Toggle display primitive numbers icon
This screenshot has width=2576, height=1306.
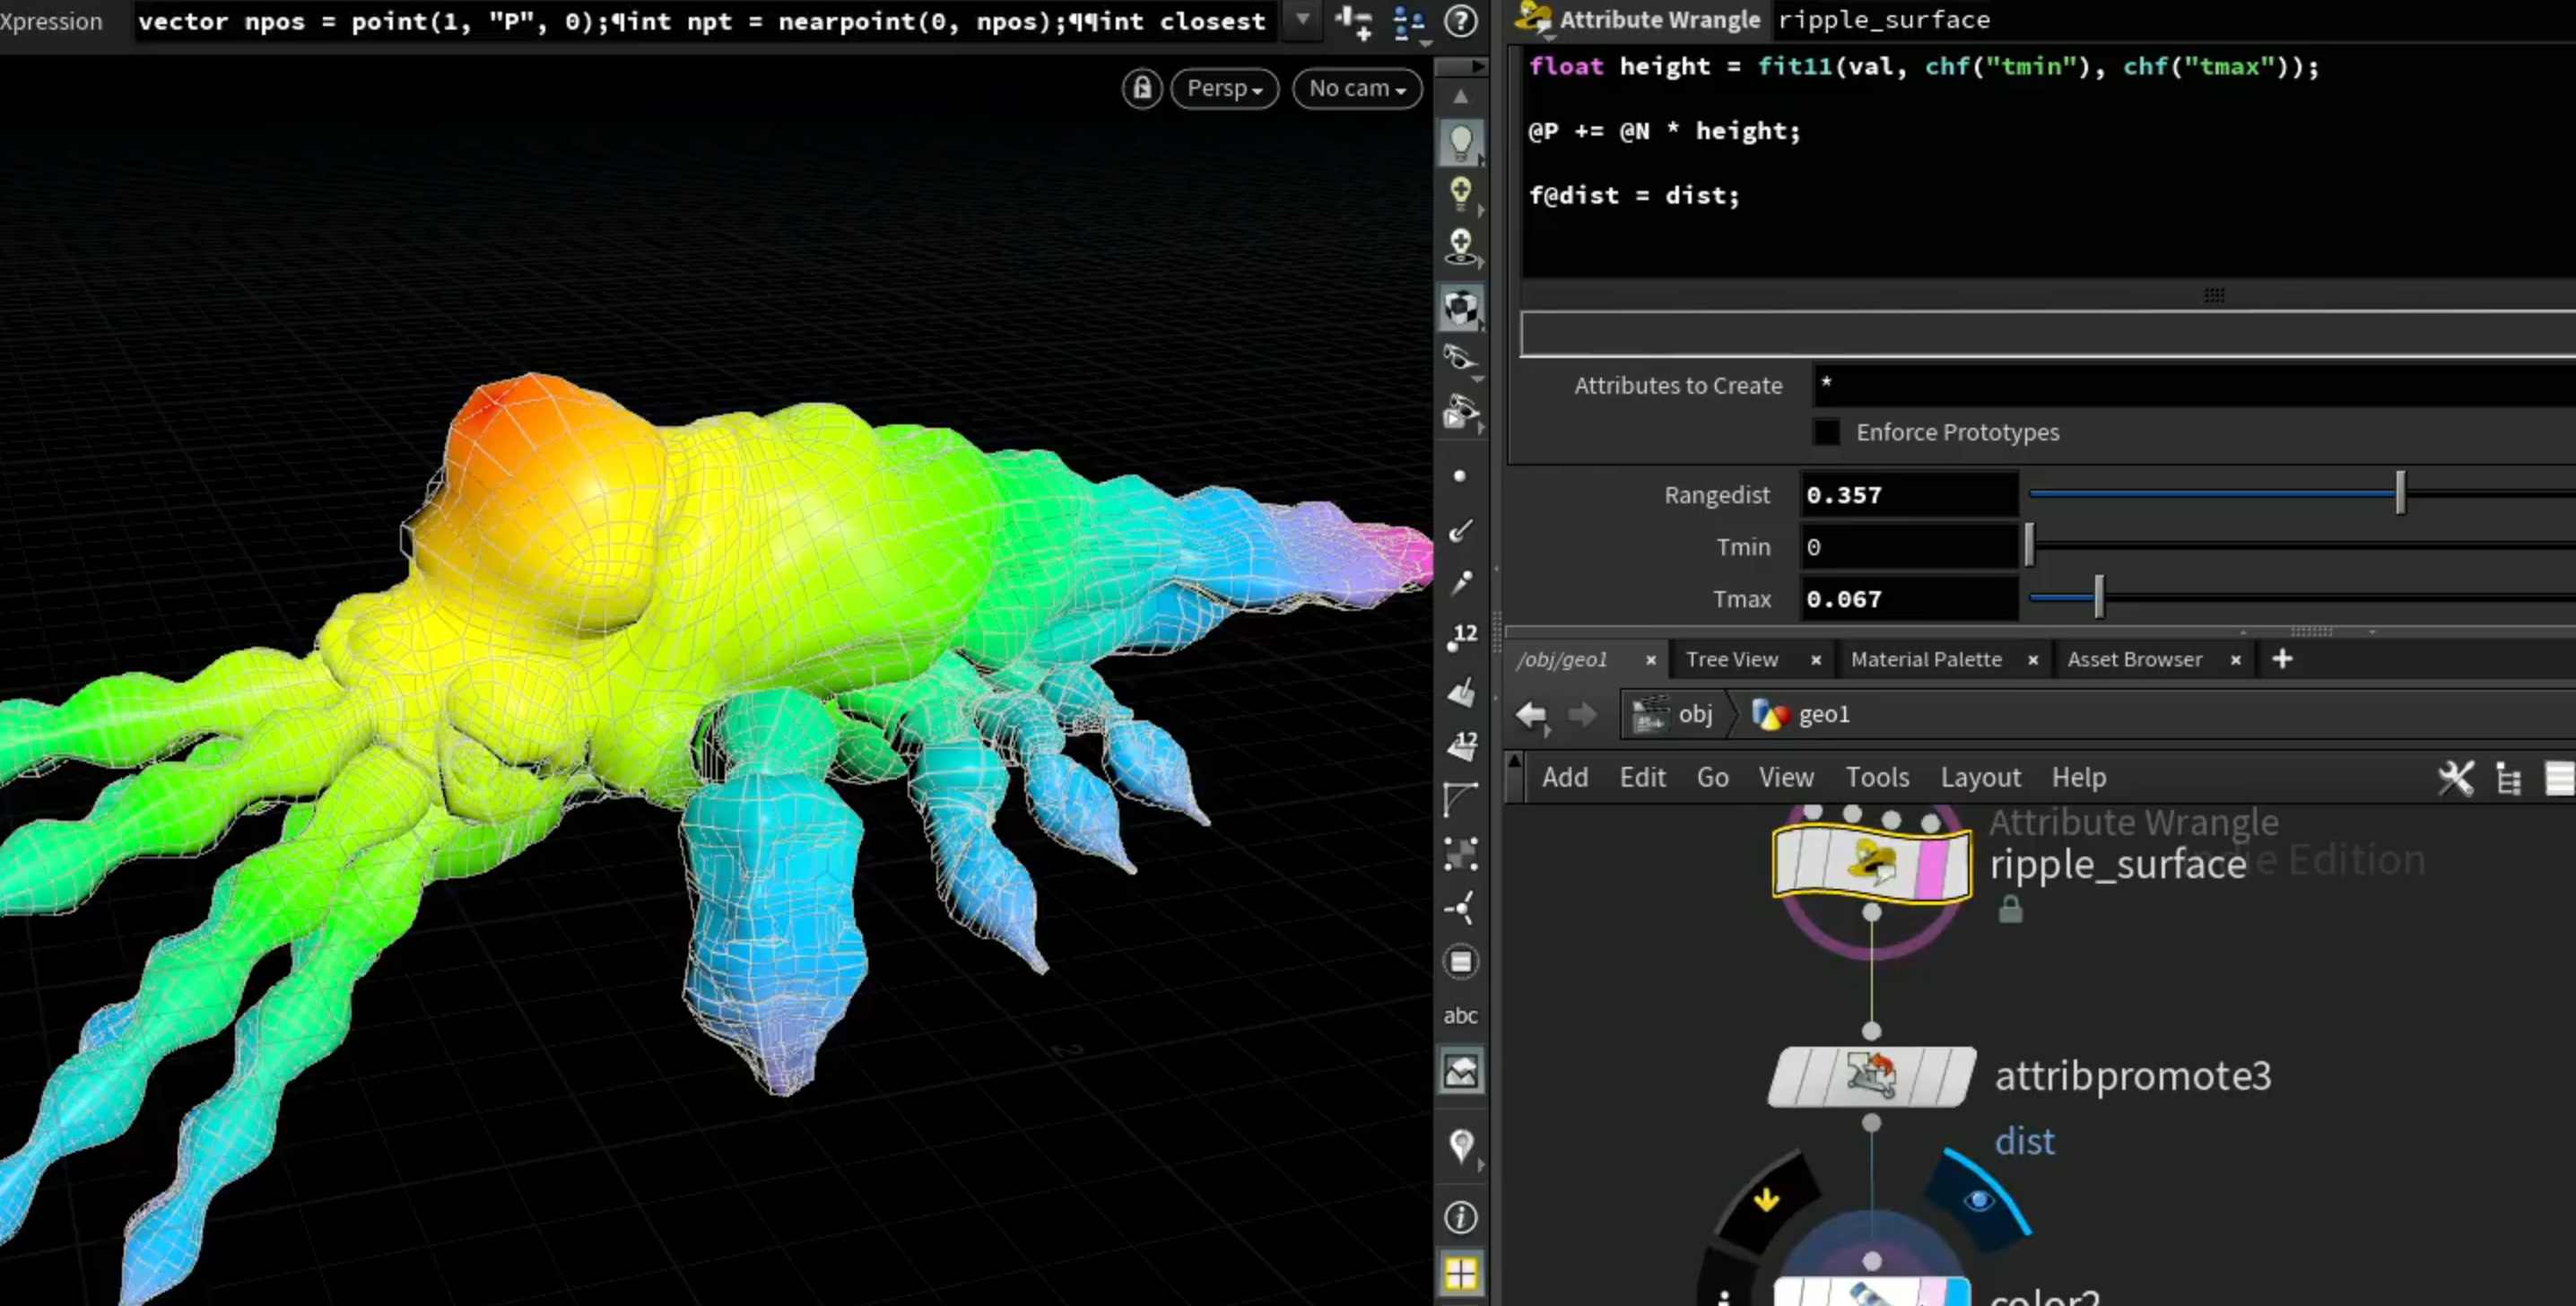click(x=1461, y=746)
